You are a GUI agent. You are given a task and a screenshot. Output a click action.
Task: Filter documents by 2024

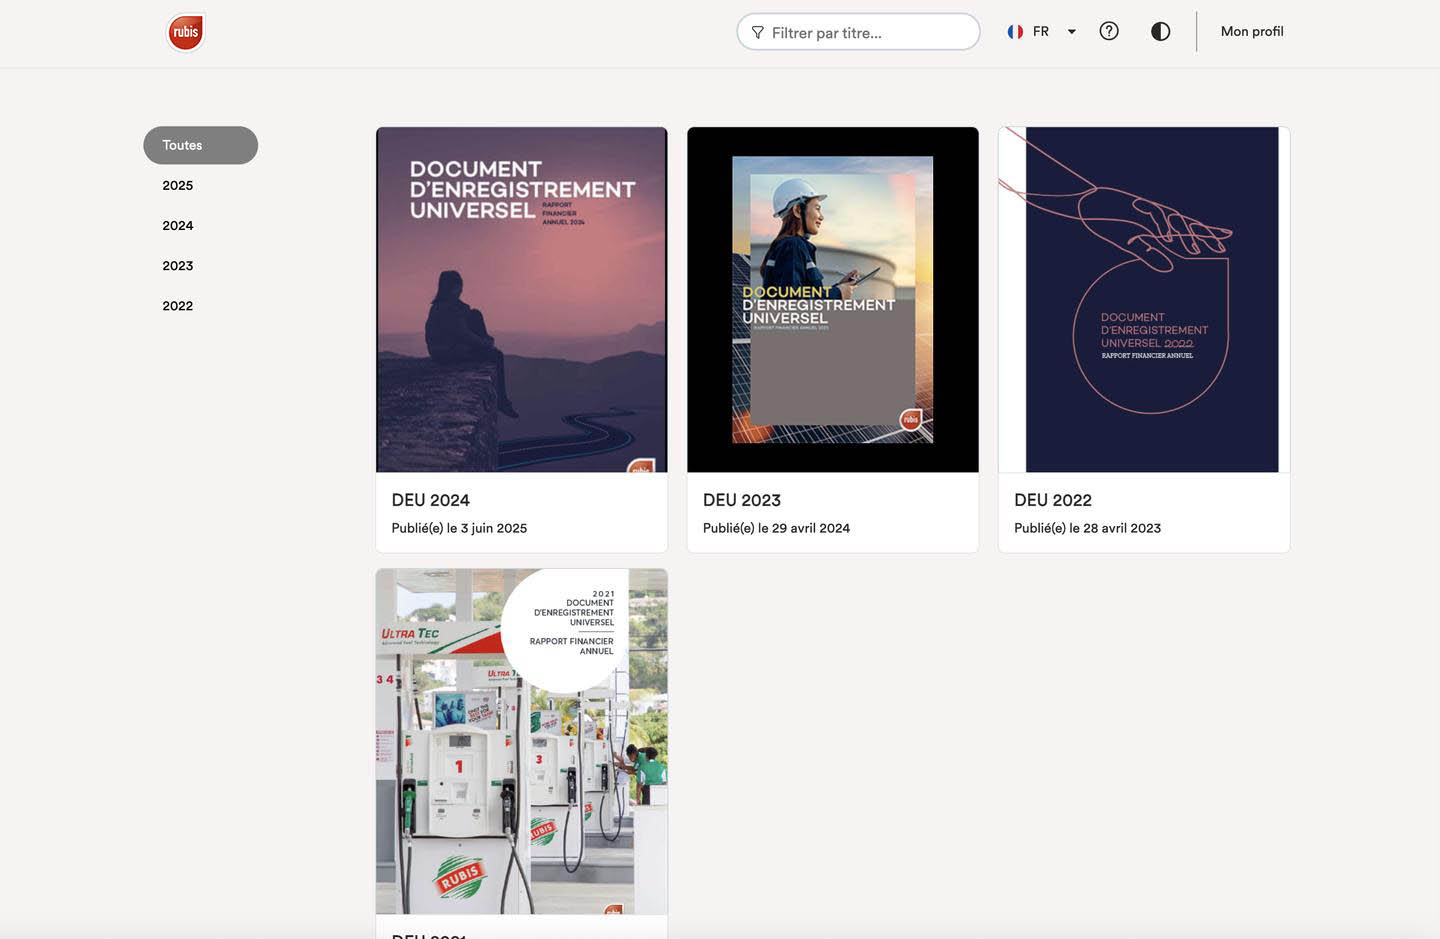(178, 225)
